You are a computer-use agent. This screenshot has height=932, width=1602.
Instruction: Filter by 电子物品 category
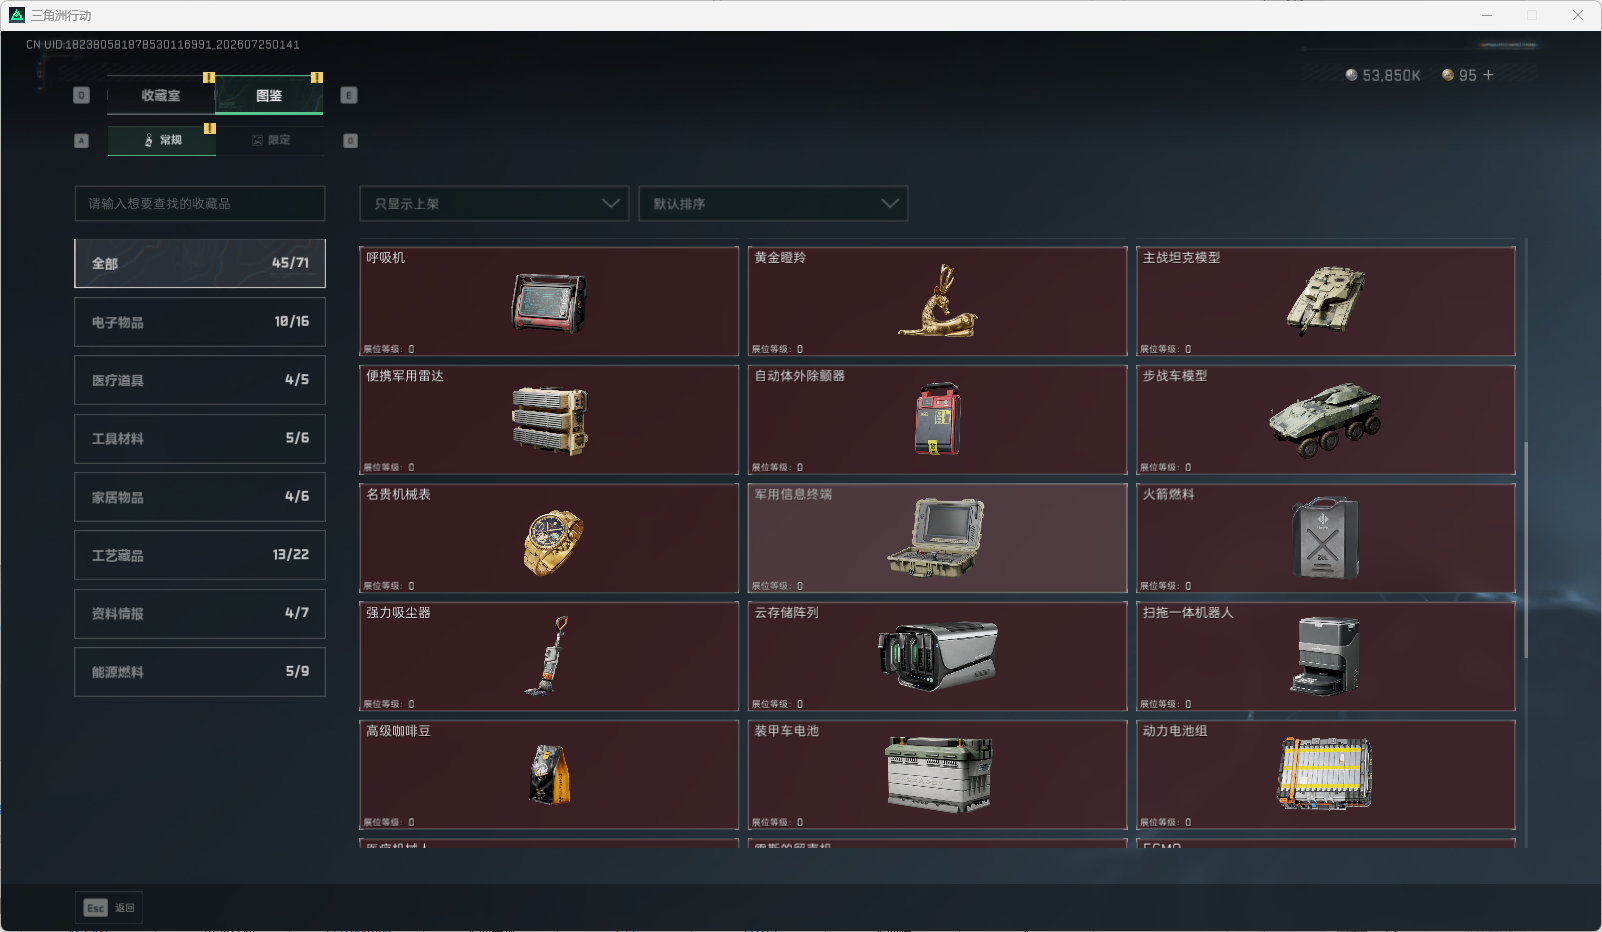(x=200, y=322)
